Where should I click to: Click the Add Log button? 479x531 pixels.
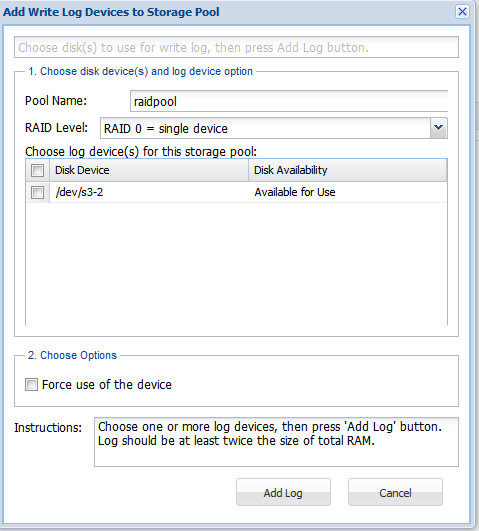tap(283, 492)
